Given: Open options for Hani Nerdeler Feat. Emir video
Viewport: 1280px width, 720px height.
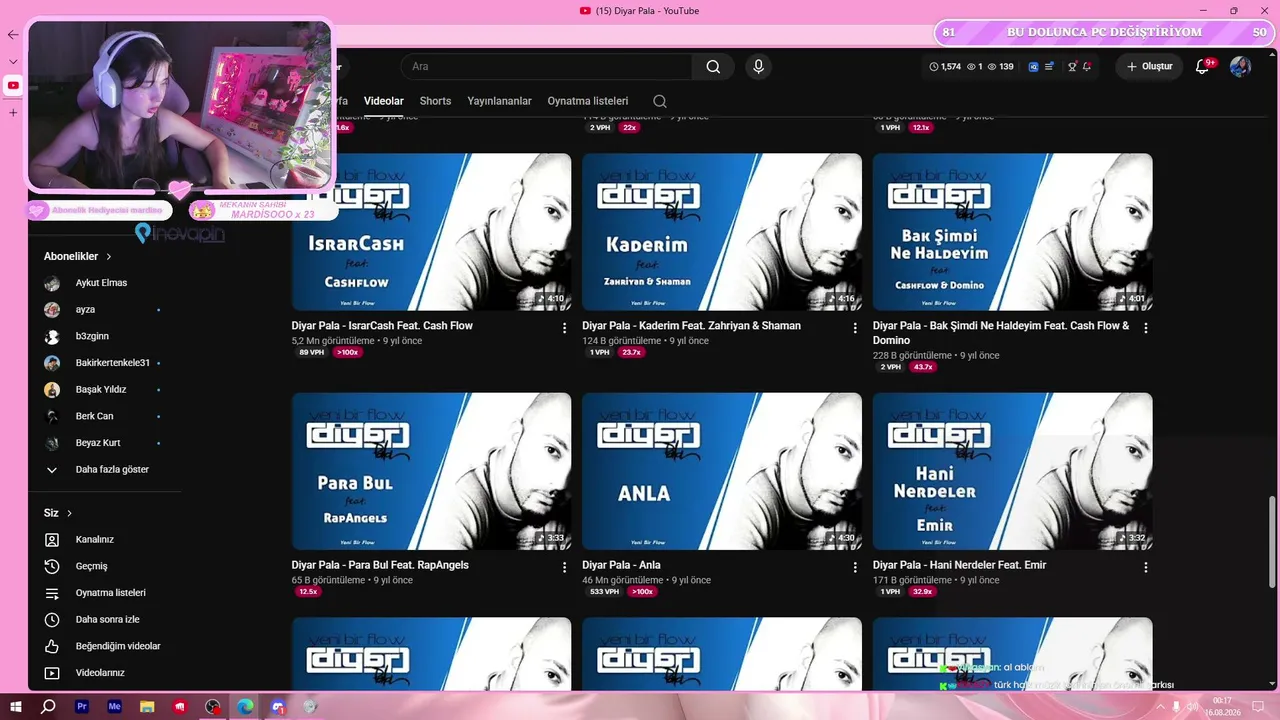Looking at the screenshot, I should [x=1146, y=567].
